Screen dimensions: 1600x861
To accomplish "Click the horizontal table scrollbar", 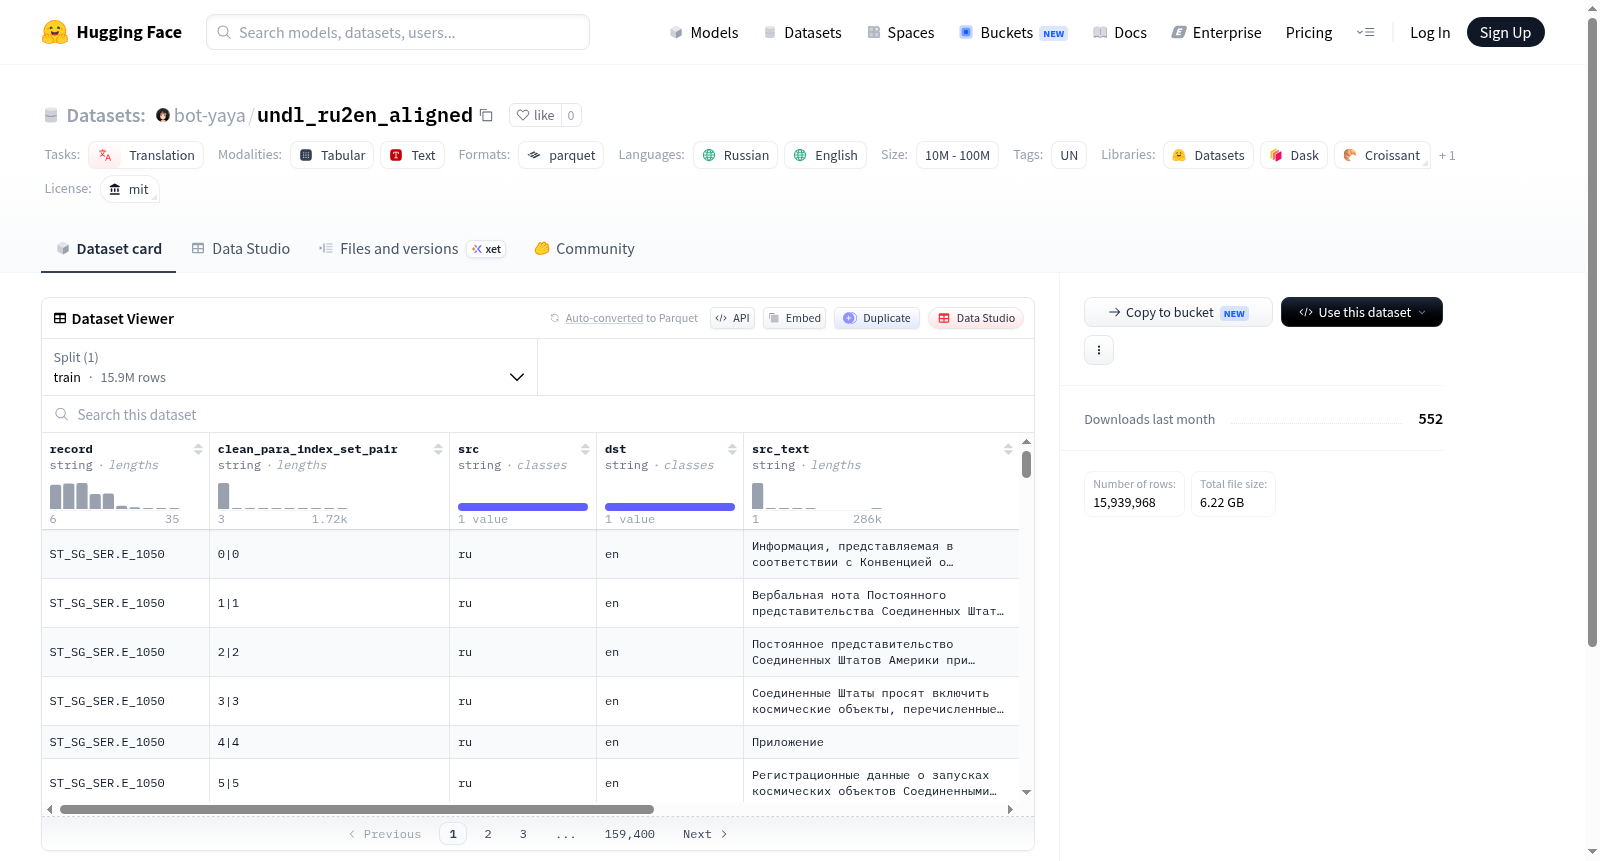I will pyautogui.click(x=357, y=809).
